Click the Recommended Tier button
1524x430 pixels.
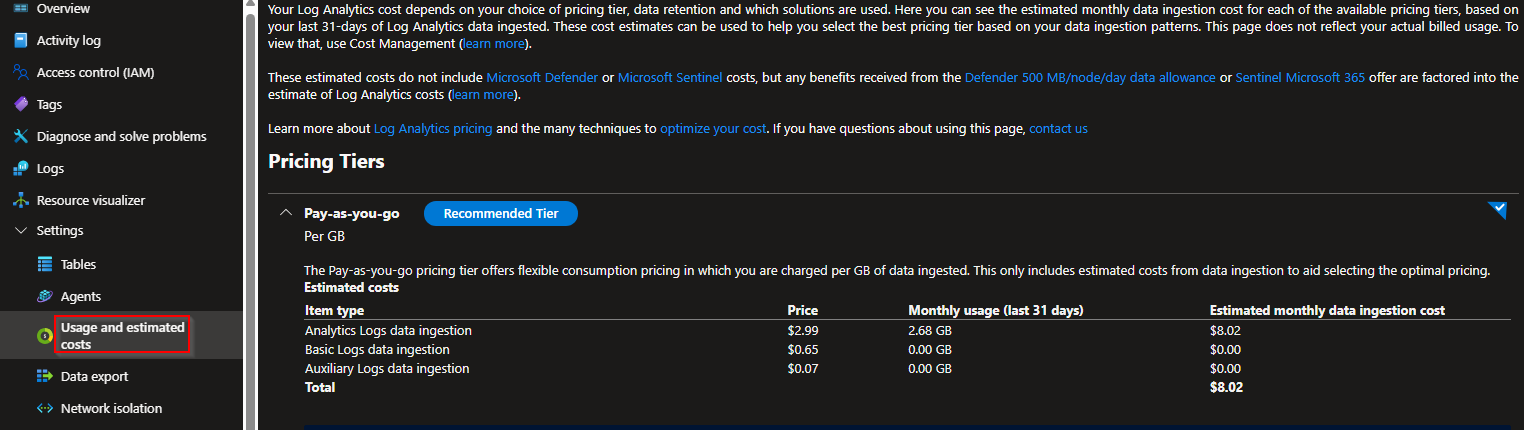tap(501, 213)
